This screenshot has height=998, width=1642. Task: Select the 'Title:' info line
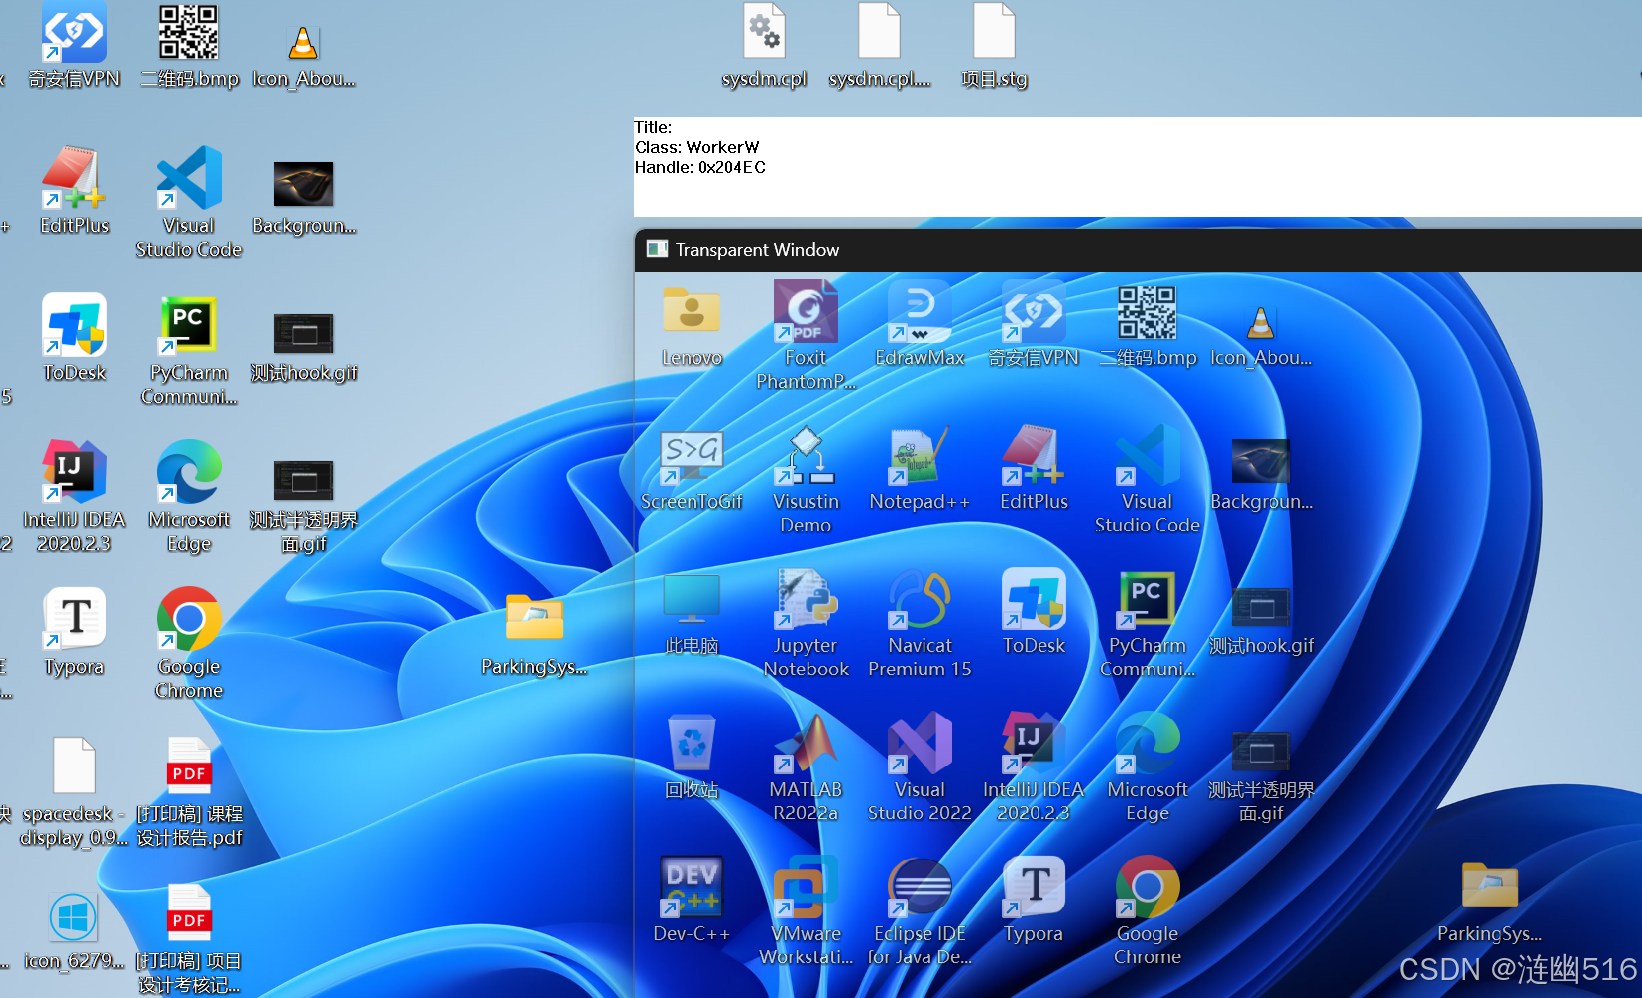(x=653, y=127)
